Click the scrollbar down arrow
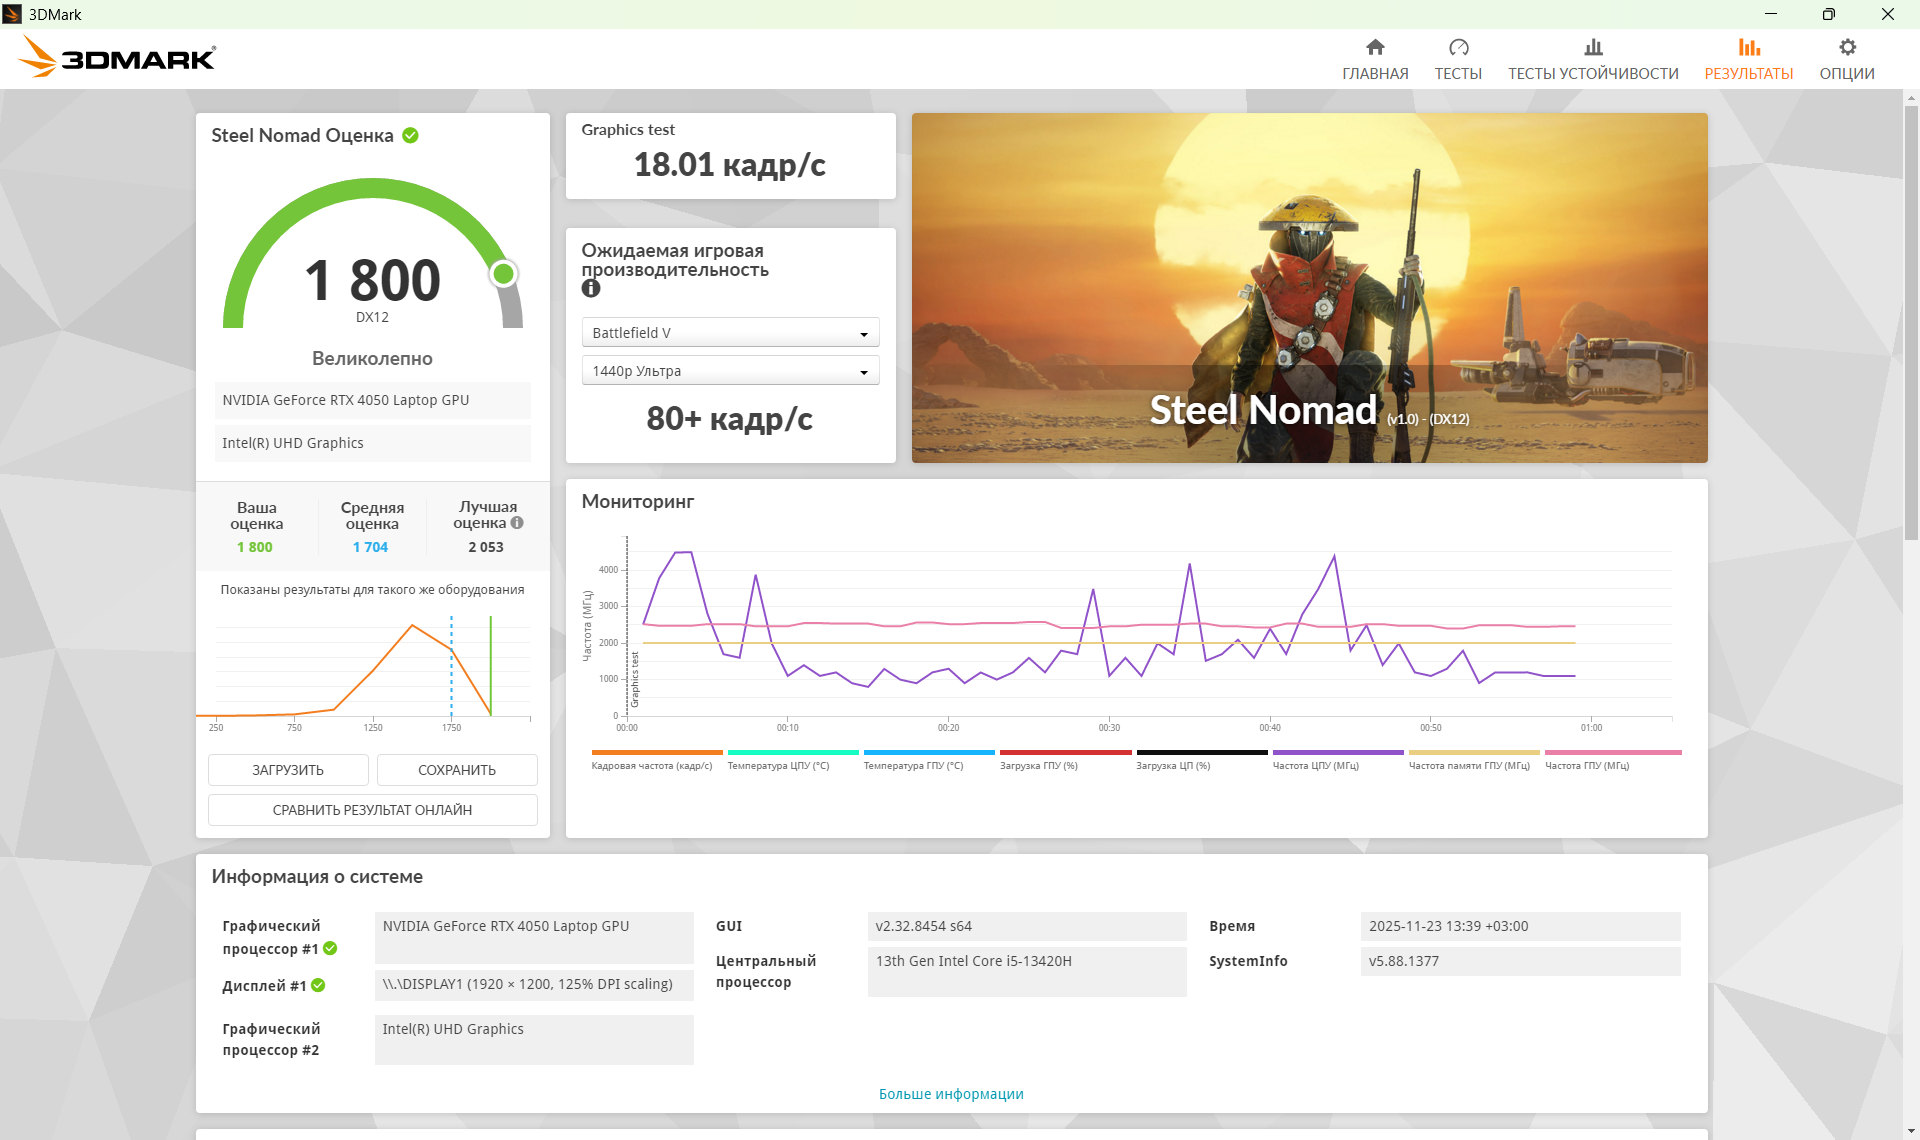Image resolution: width=1920 pixels, height=1140 pixels. (1911, 1131)
